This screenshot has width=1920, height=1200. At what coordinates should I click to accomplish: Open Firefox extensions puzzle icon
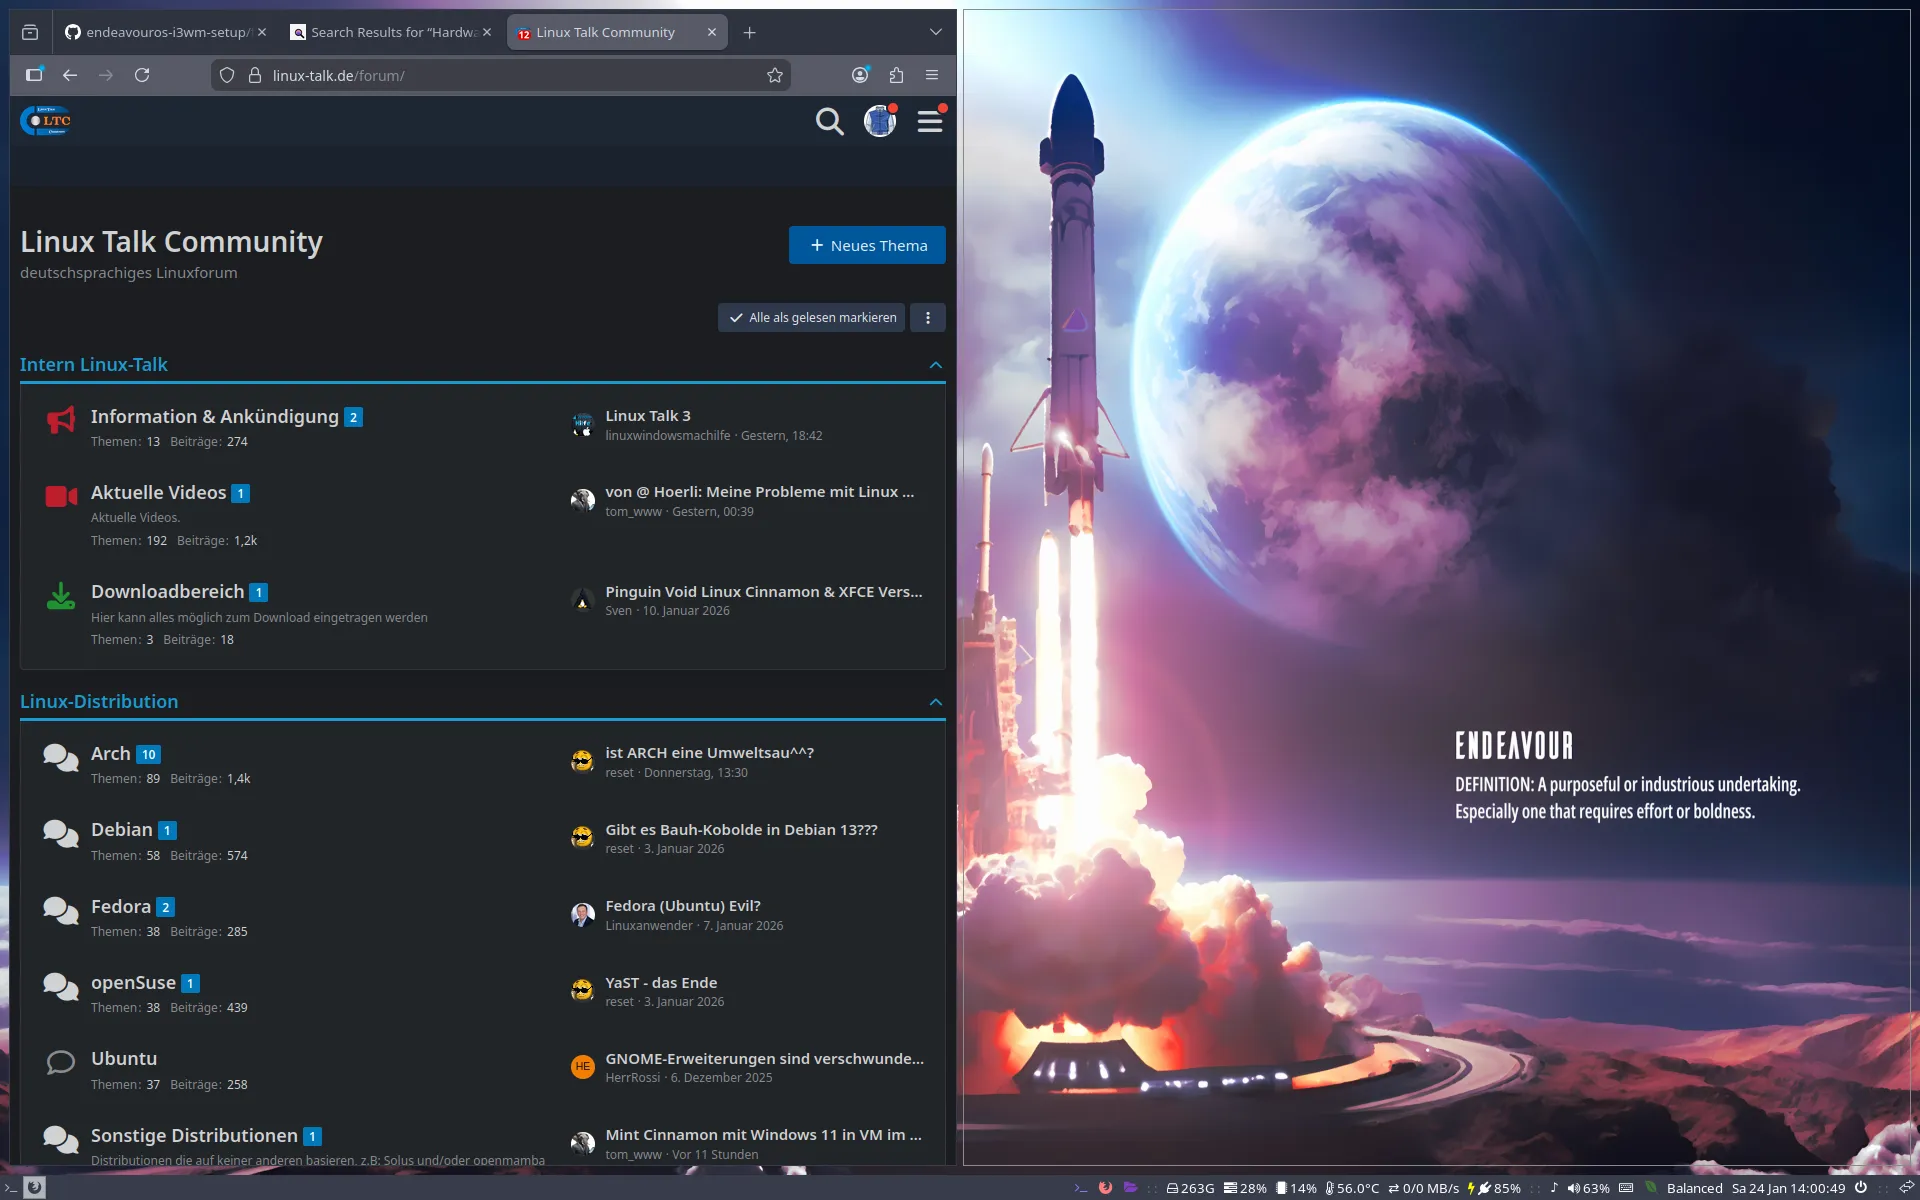(896, 76)
